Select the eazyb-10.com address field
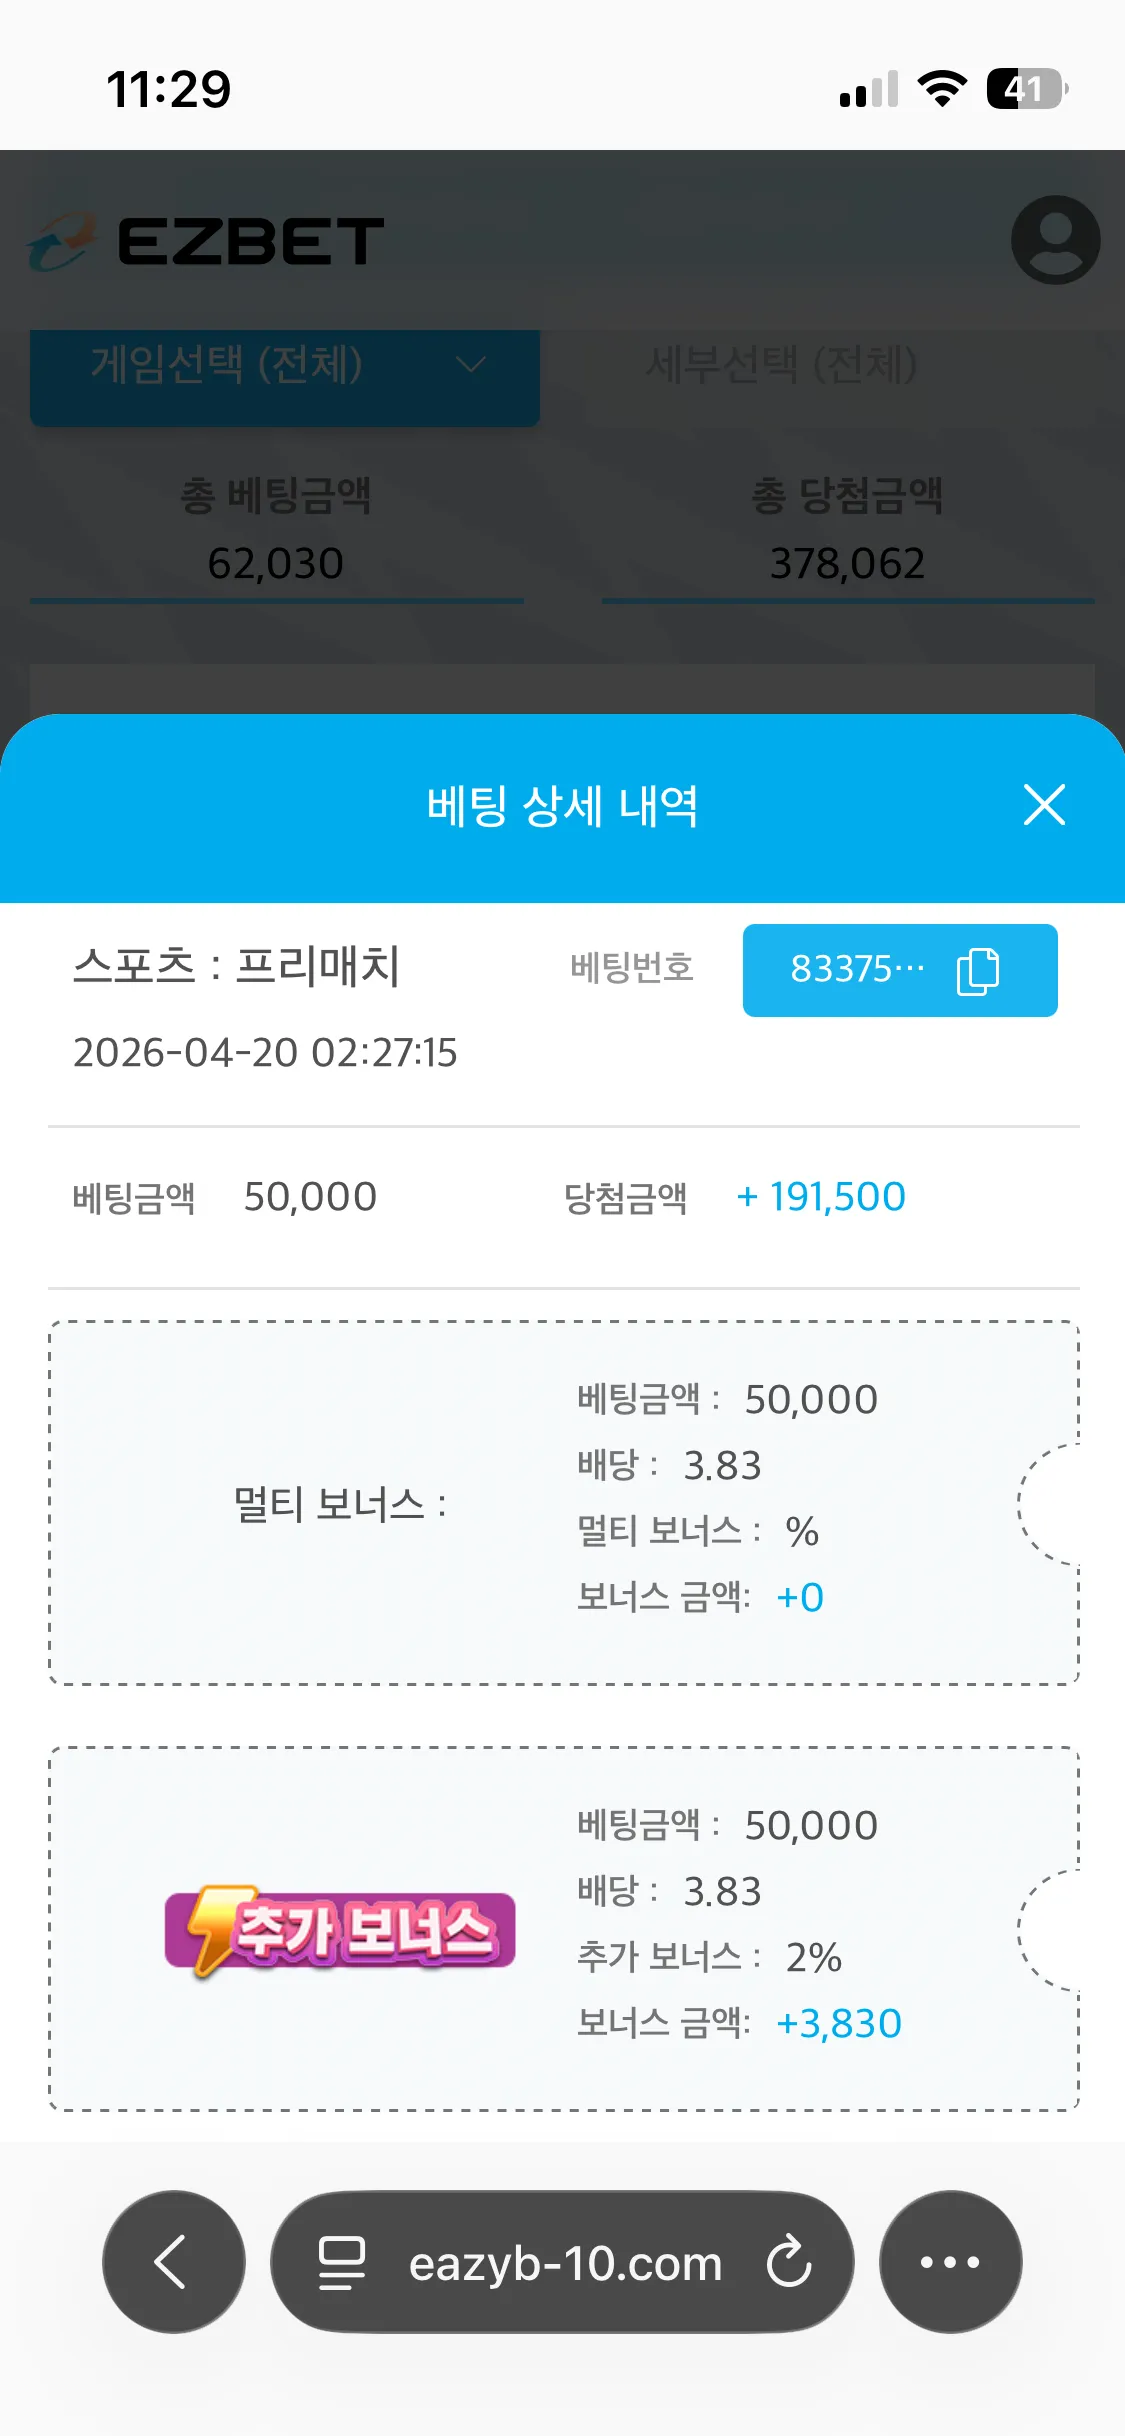 [562, 2262]
